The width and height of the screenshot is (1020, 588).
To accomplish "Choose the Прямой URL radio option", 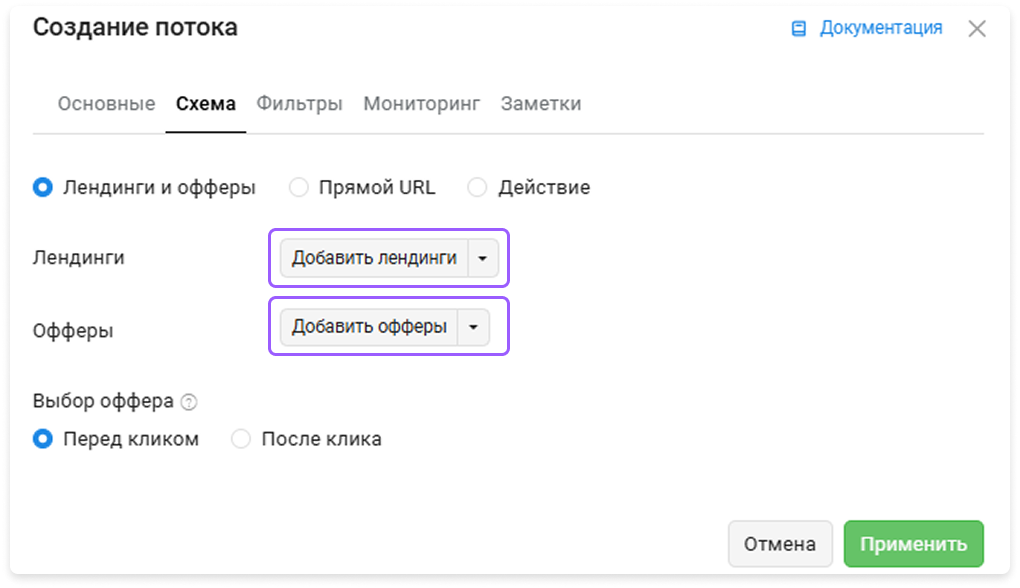I will pyautogui.click(x=299, y=187).
